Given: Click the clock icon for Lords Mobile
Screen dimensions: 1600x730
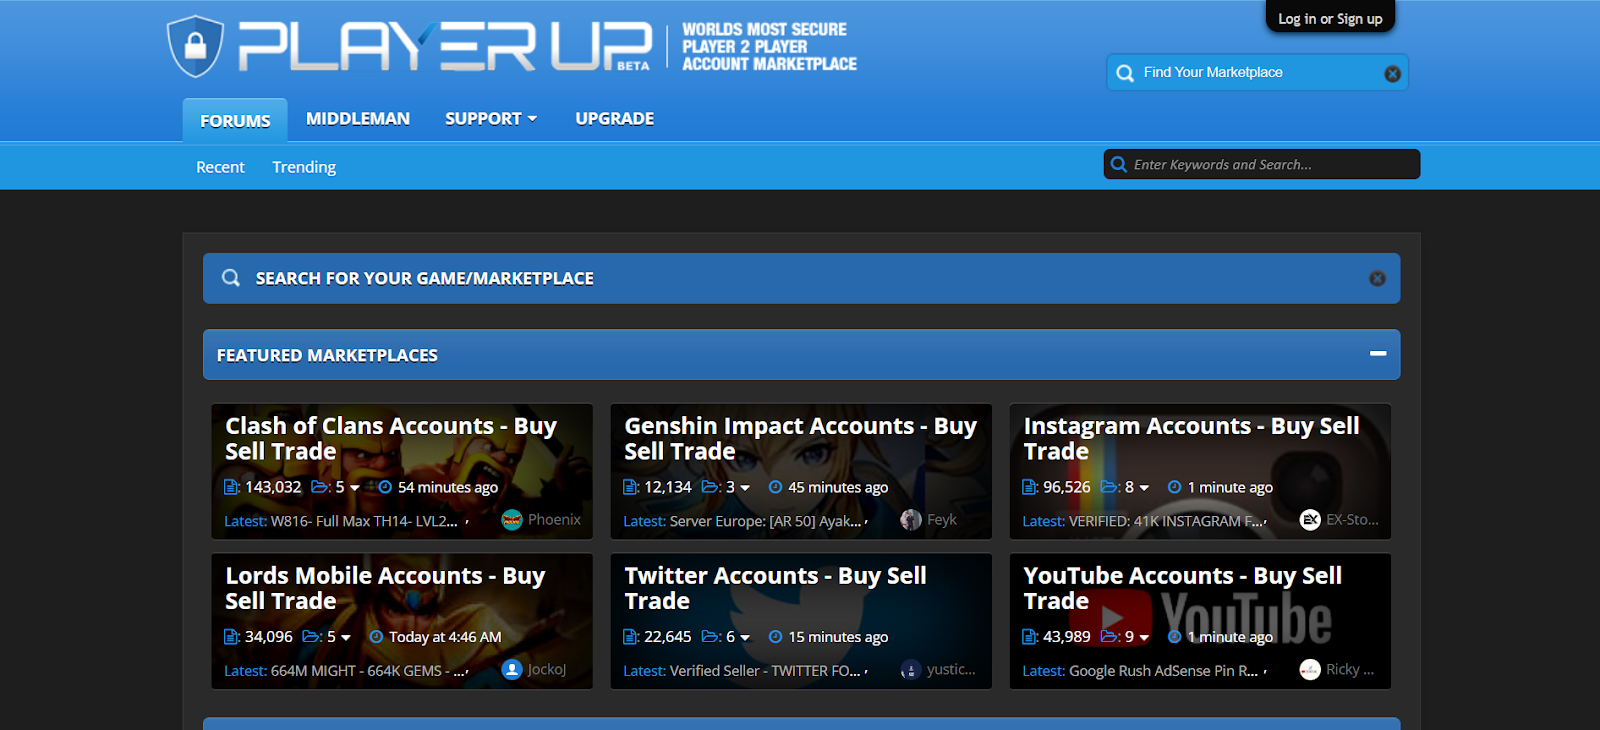Looking at the screenshot, I should 376,637.
